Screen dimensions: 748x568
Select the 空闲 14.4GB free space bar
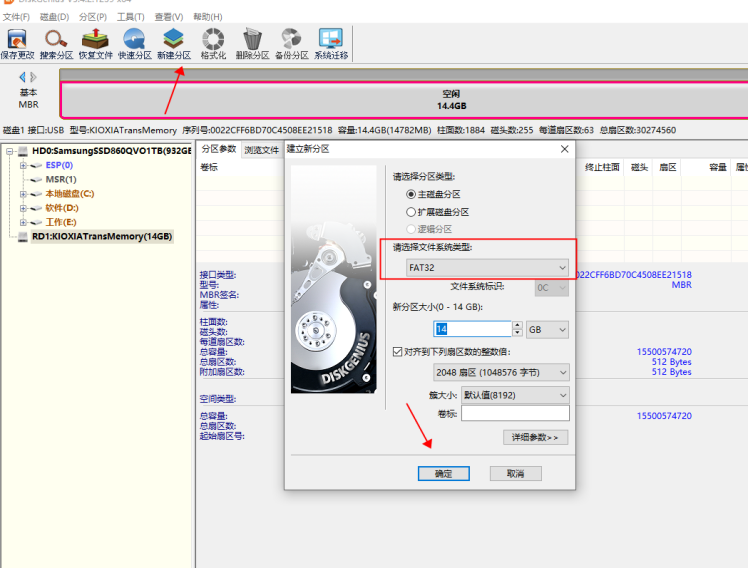point(404,100)
